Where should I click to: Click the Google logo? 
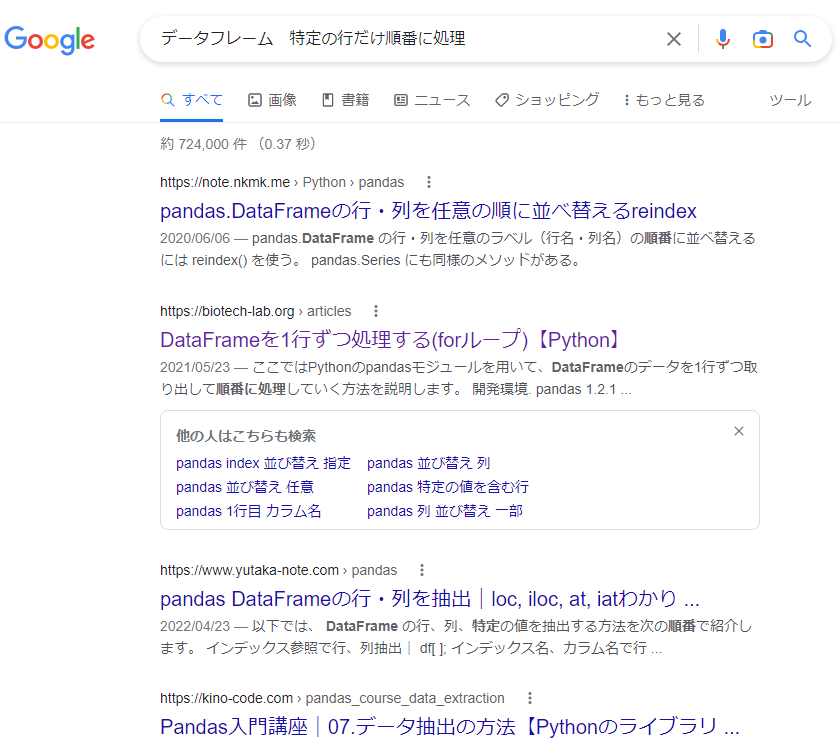[x=49, y=40]
